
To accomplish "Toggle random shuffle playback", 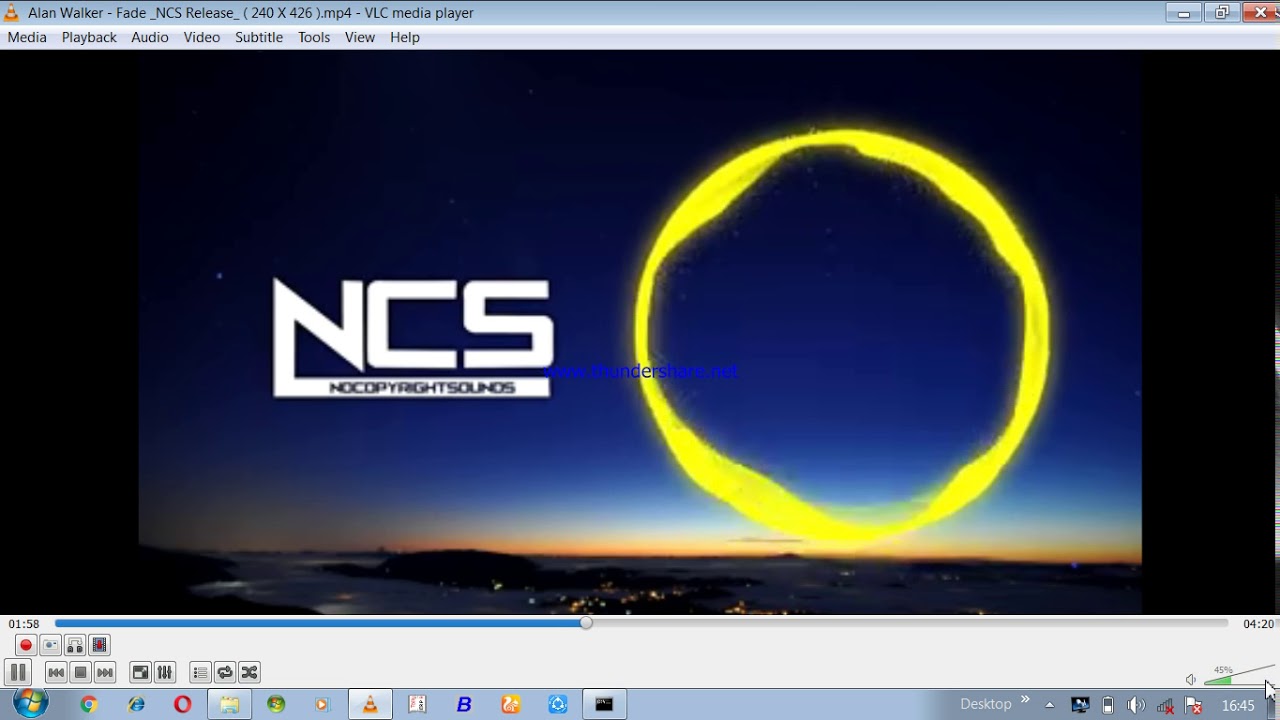I will tap(249, 673).
